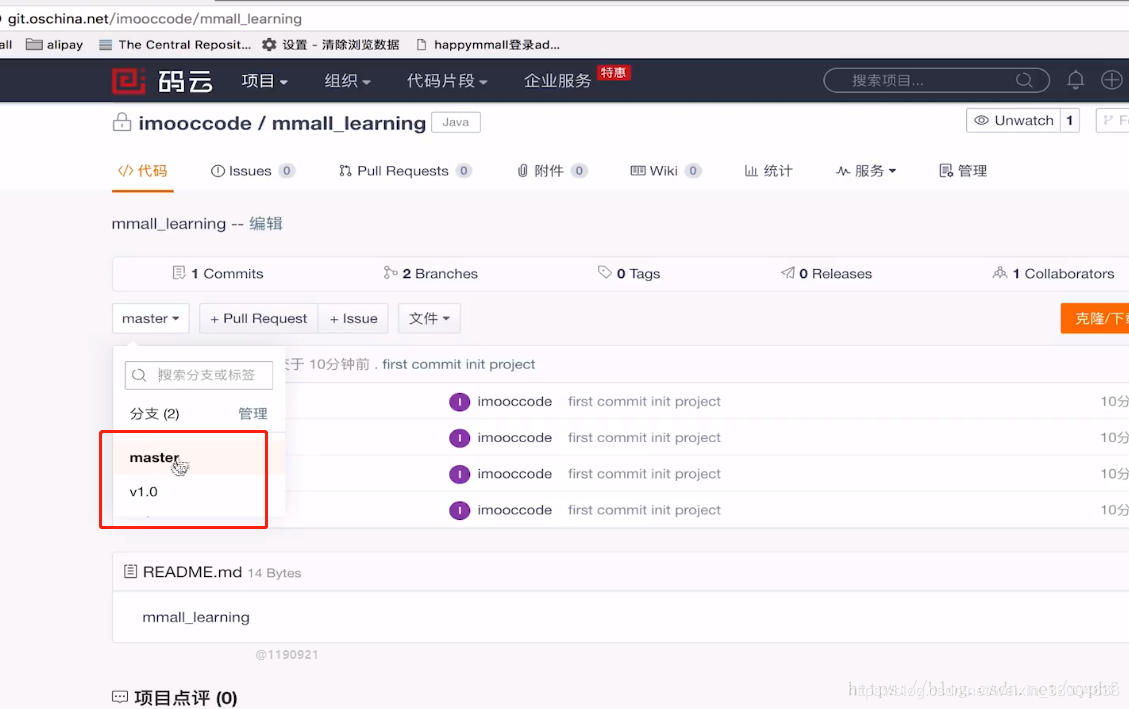The image size is (1129, 709).
Task: Open The Central Repository bookmark
Action: [x=175, y=45]
